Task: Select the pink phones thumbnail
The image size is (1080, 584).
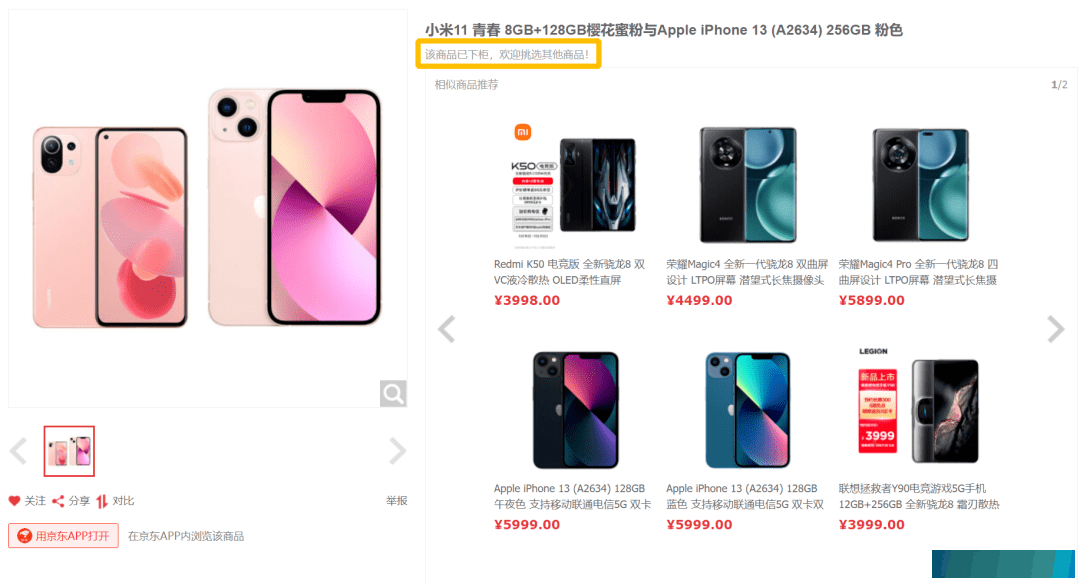Action: point(69,451)
